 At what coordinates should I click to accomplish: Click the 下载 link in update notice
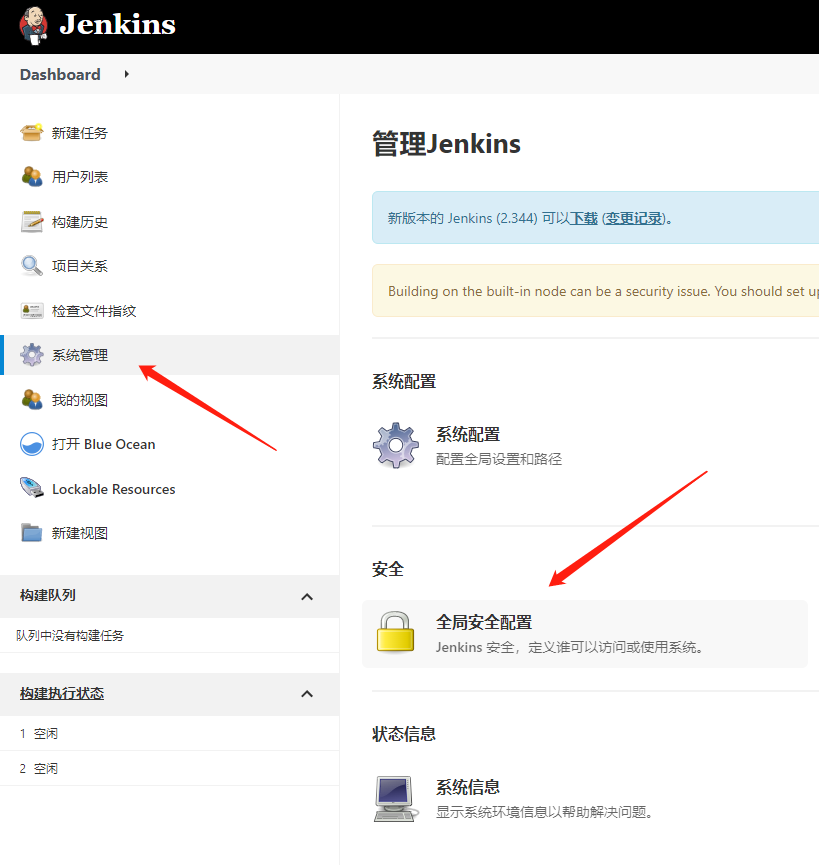pyautogui.click(x=584, y=218)
